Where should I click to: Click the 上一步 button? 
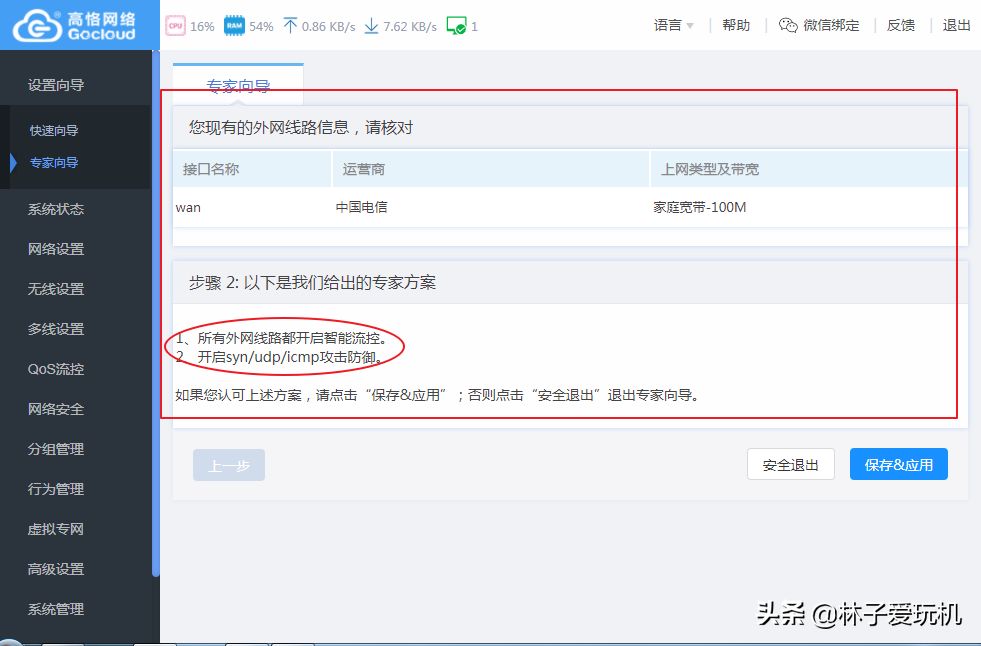coord(229,465)
